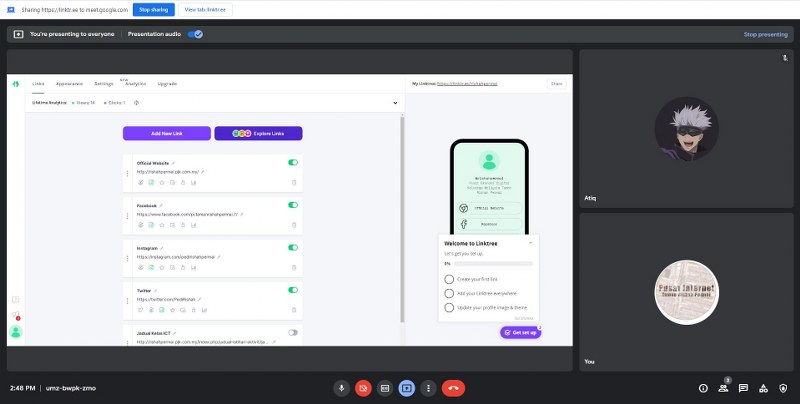Open meeting details info icon
The image size is (800, 404).
point(703,389)
